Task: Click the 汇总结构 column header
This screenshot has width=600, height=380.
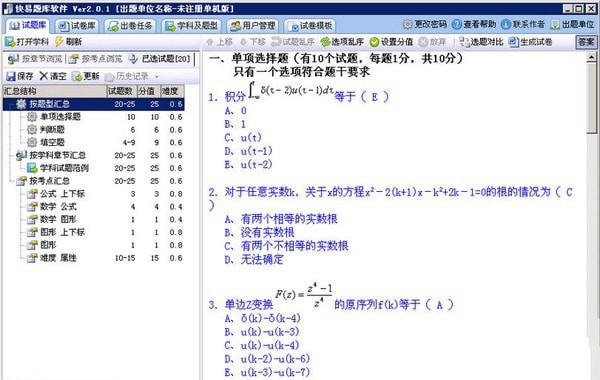Action: point(54,91)
